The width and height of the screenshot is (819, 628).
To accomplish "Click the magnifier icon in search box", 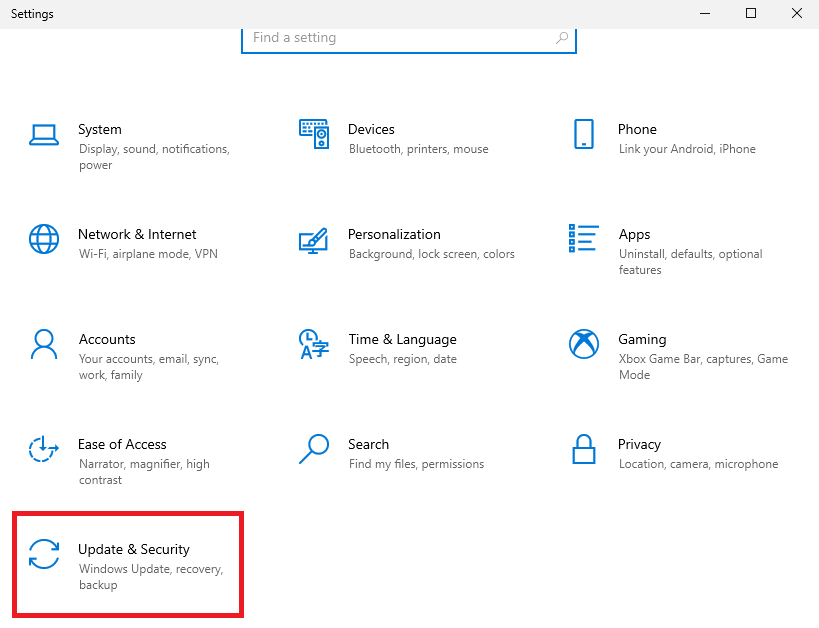I will (x=562, y=38).
